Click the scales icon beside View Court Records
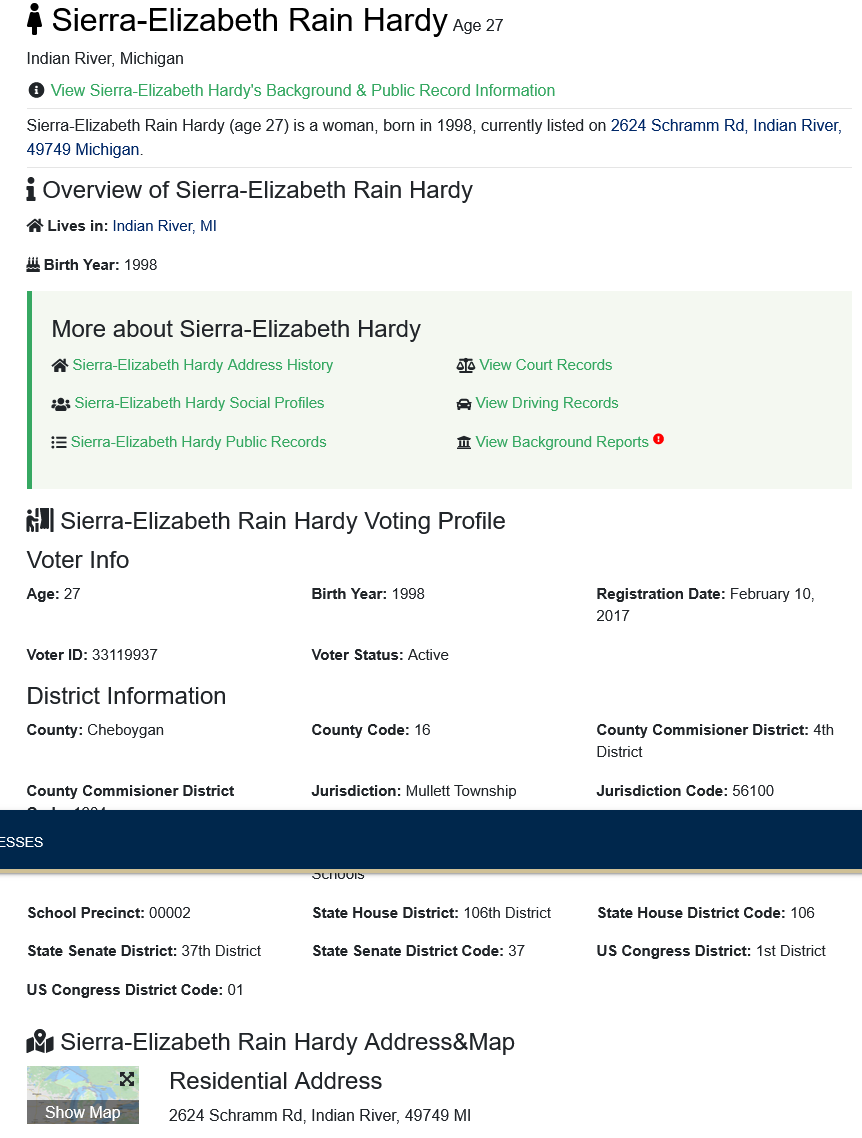 pyautogui.click(x=465, y=365)
